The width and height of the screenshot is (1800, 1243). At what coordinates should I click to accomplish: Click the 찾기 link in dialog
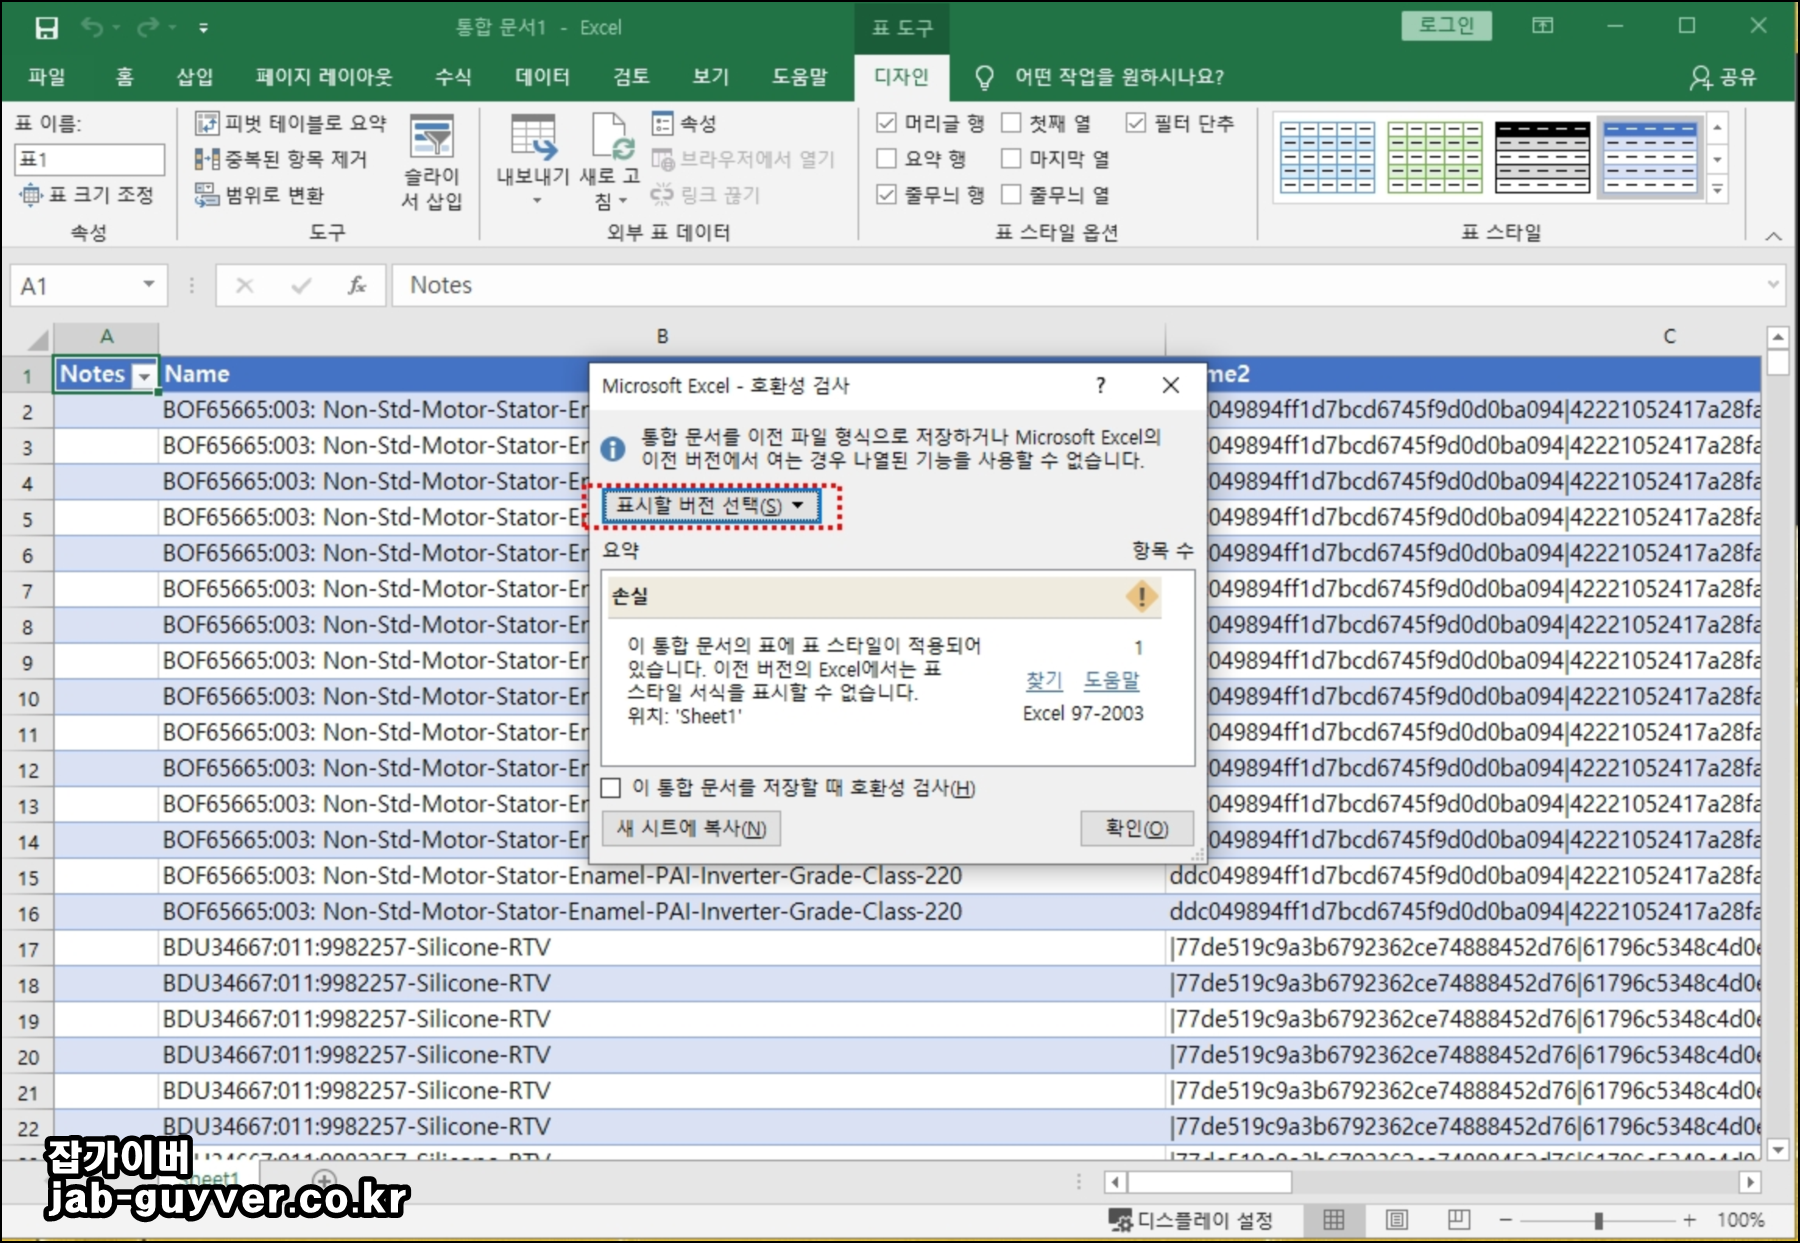coord(1044,680)
